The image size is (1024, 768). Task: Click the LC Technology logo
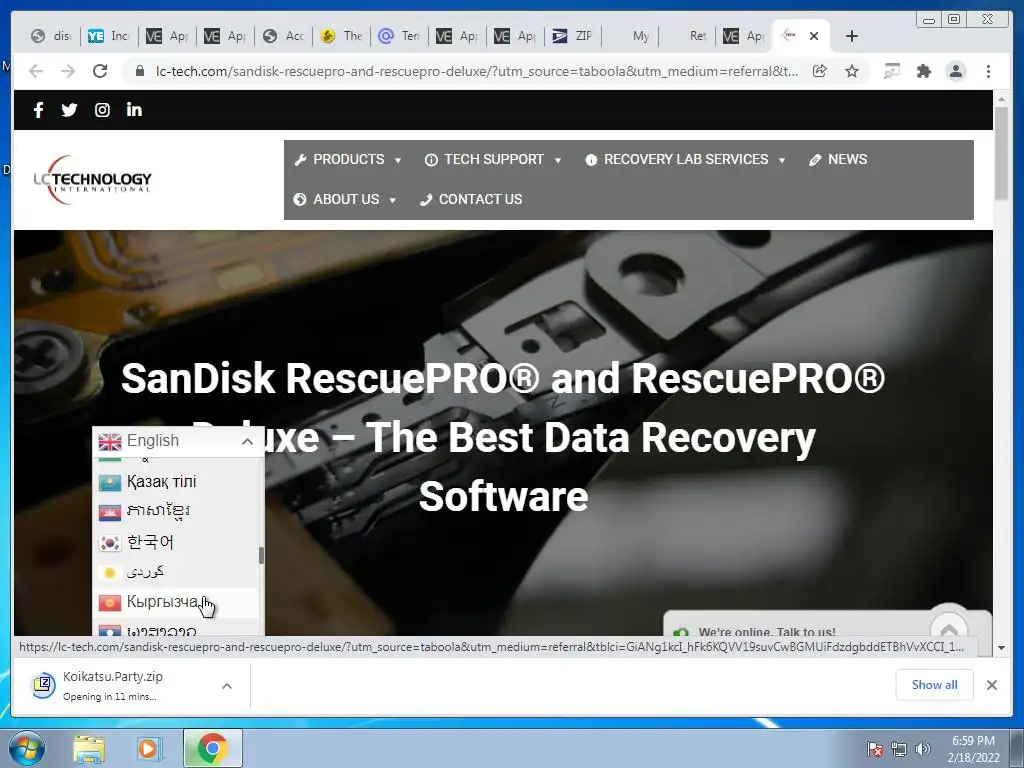point(92,180)
